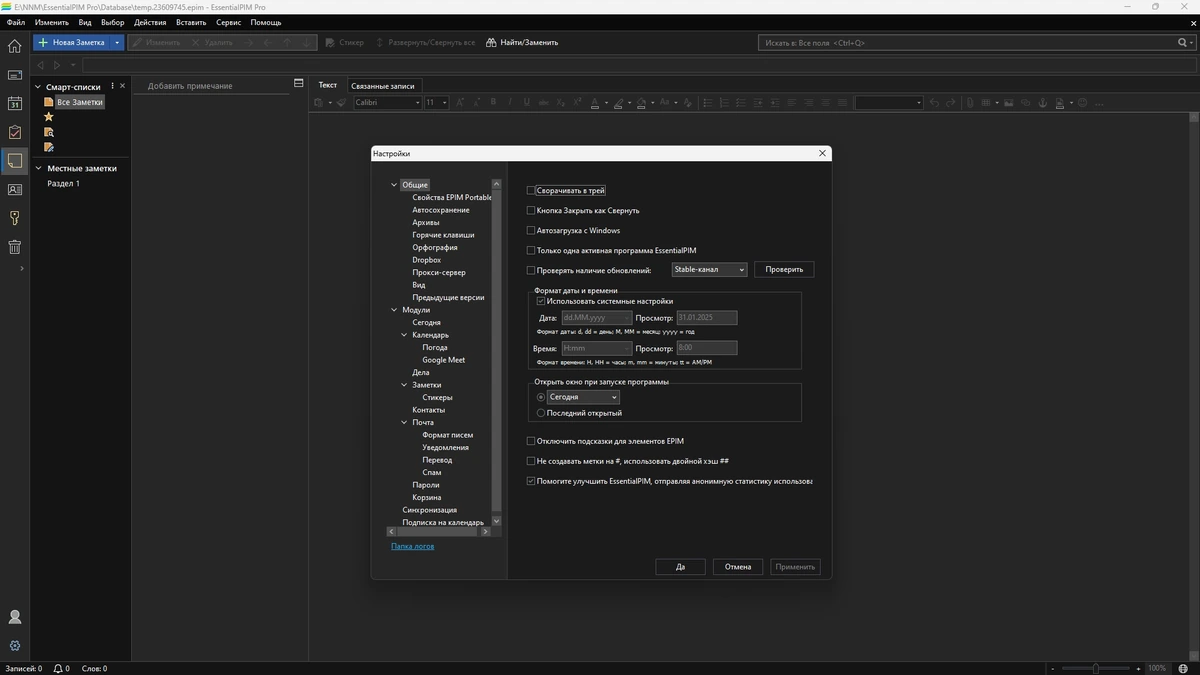Viewport: 1200px width, 675px height.
Task: Click the reminders bell in status bar
Action: tap(58, 668)
